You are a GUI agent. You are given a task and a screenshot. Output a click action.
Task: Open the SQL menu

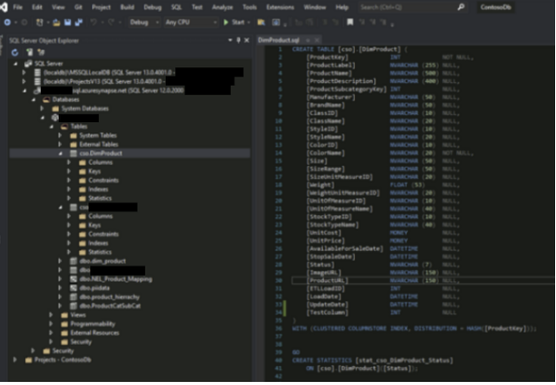[x=176, y=7]
